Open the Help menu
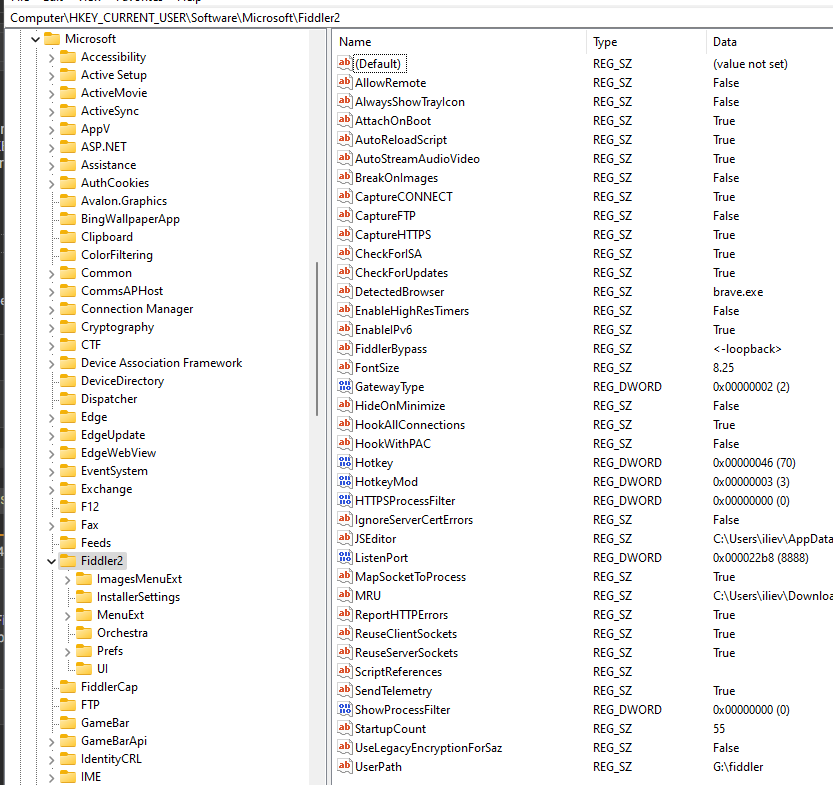Image resolution: width=833 pixels, height=785 pixels. tap(185, 2)
